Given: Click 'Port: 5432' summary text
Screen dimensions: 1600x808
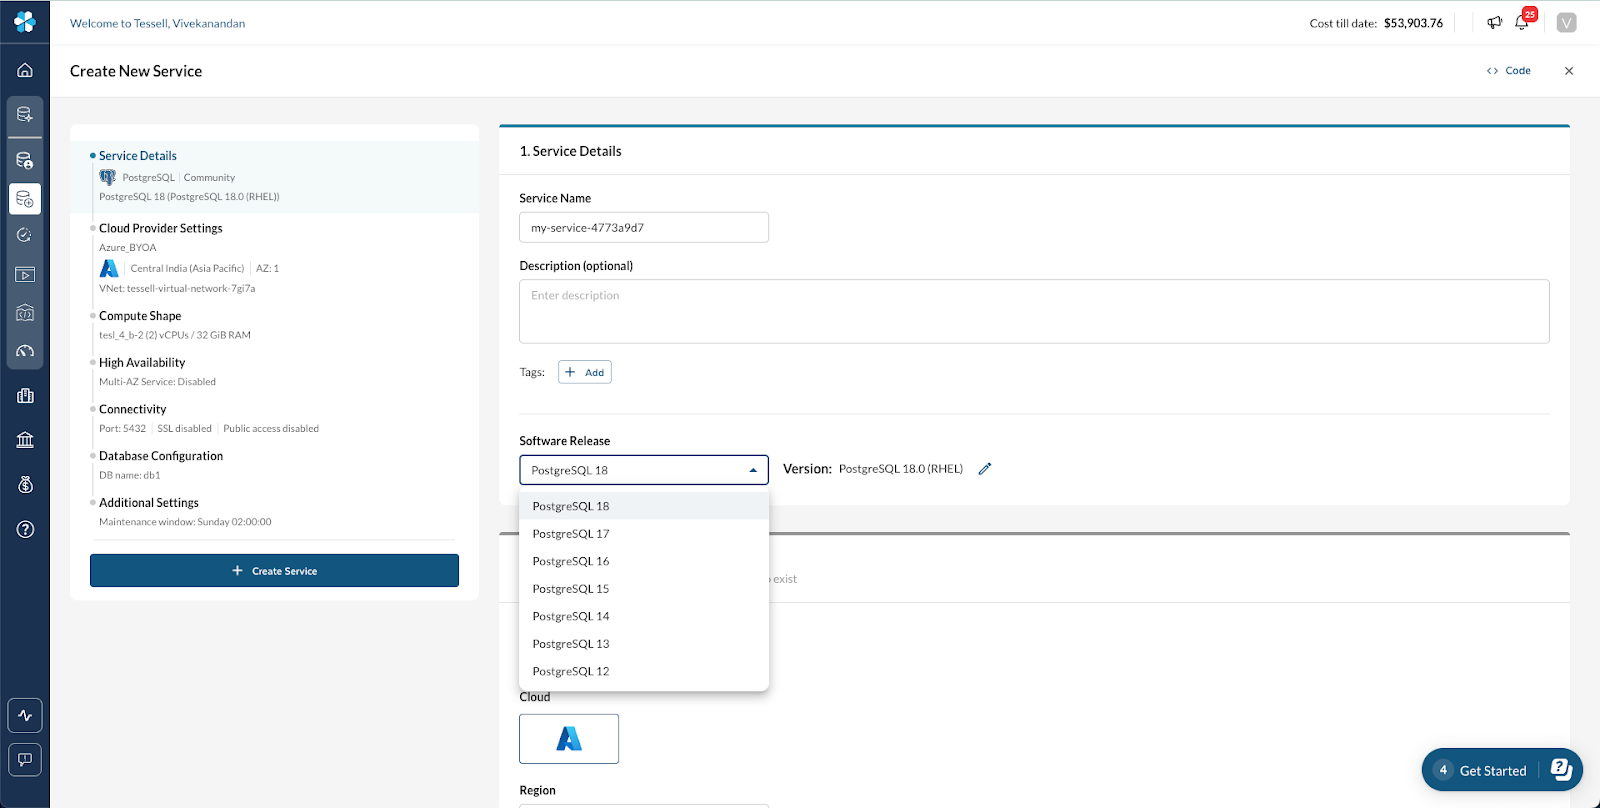Looking at the screenshot, I should tap(122, 429).
